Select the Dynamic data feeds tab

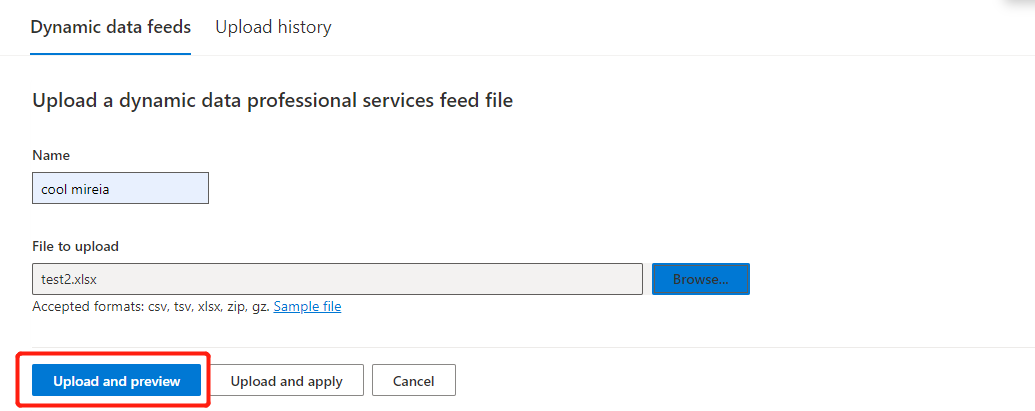111,27
